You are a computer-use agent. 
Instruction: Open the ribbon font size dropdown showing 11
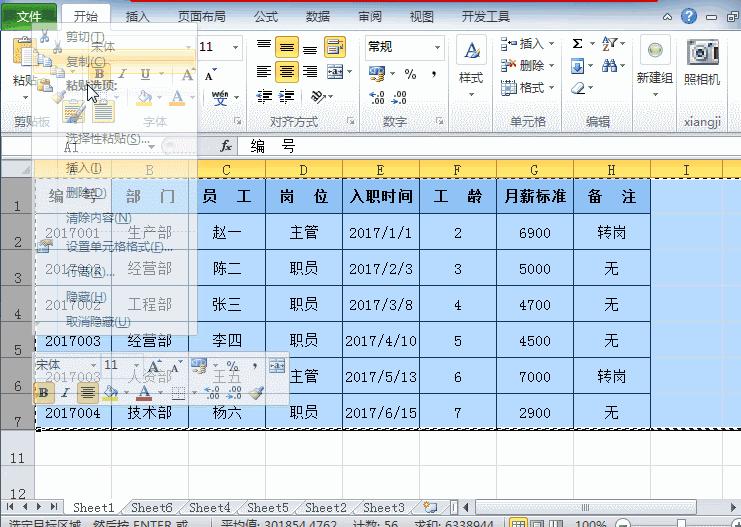click(x=235, y=47)
